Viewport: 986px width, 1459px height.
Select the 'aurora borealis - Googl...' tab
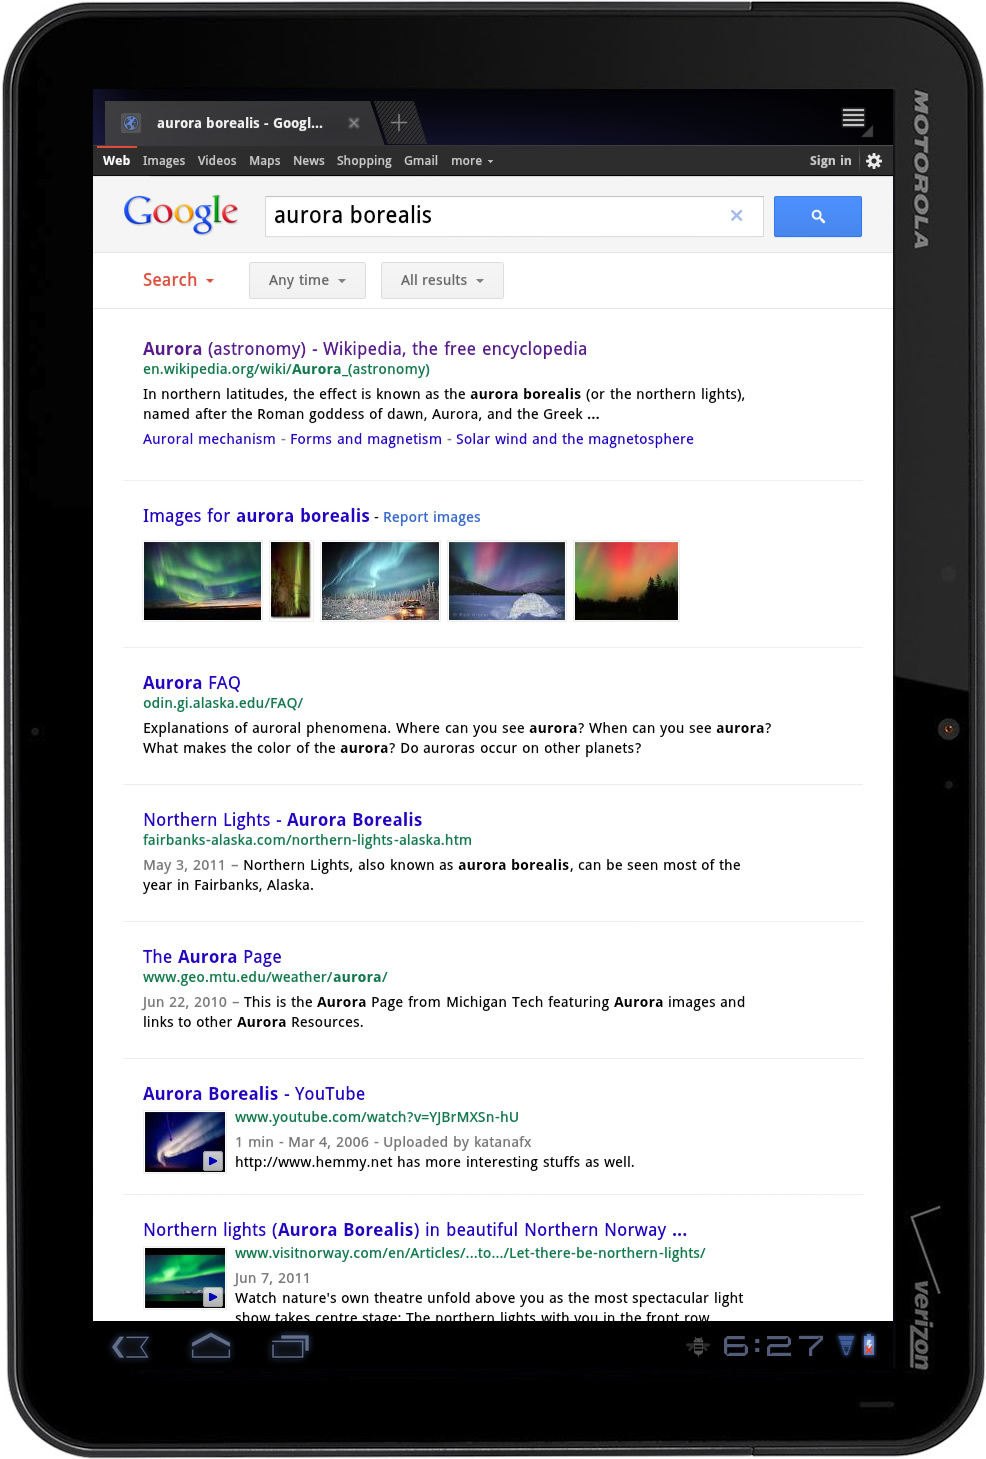point(239,122)
